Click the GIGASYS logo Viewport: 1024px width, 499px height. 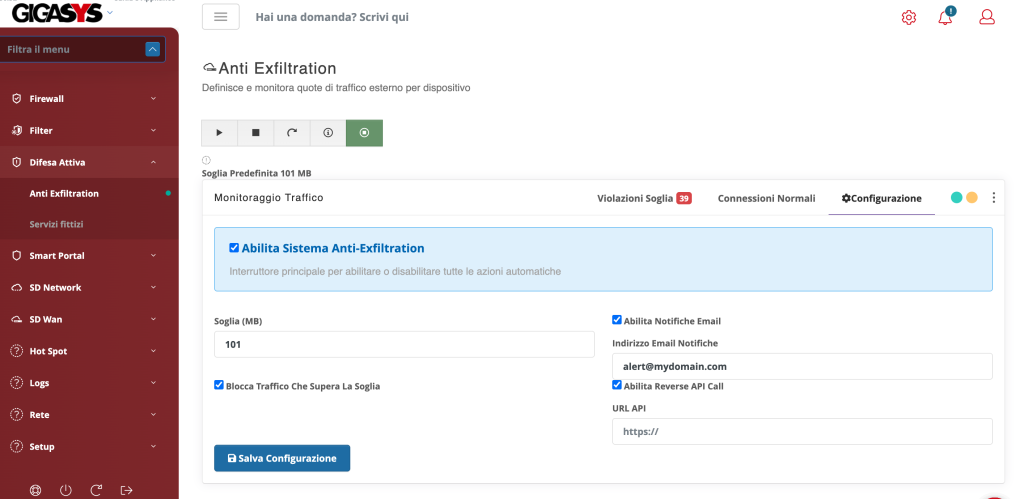(57, 13)
